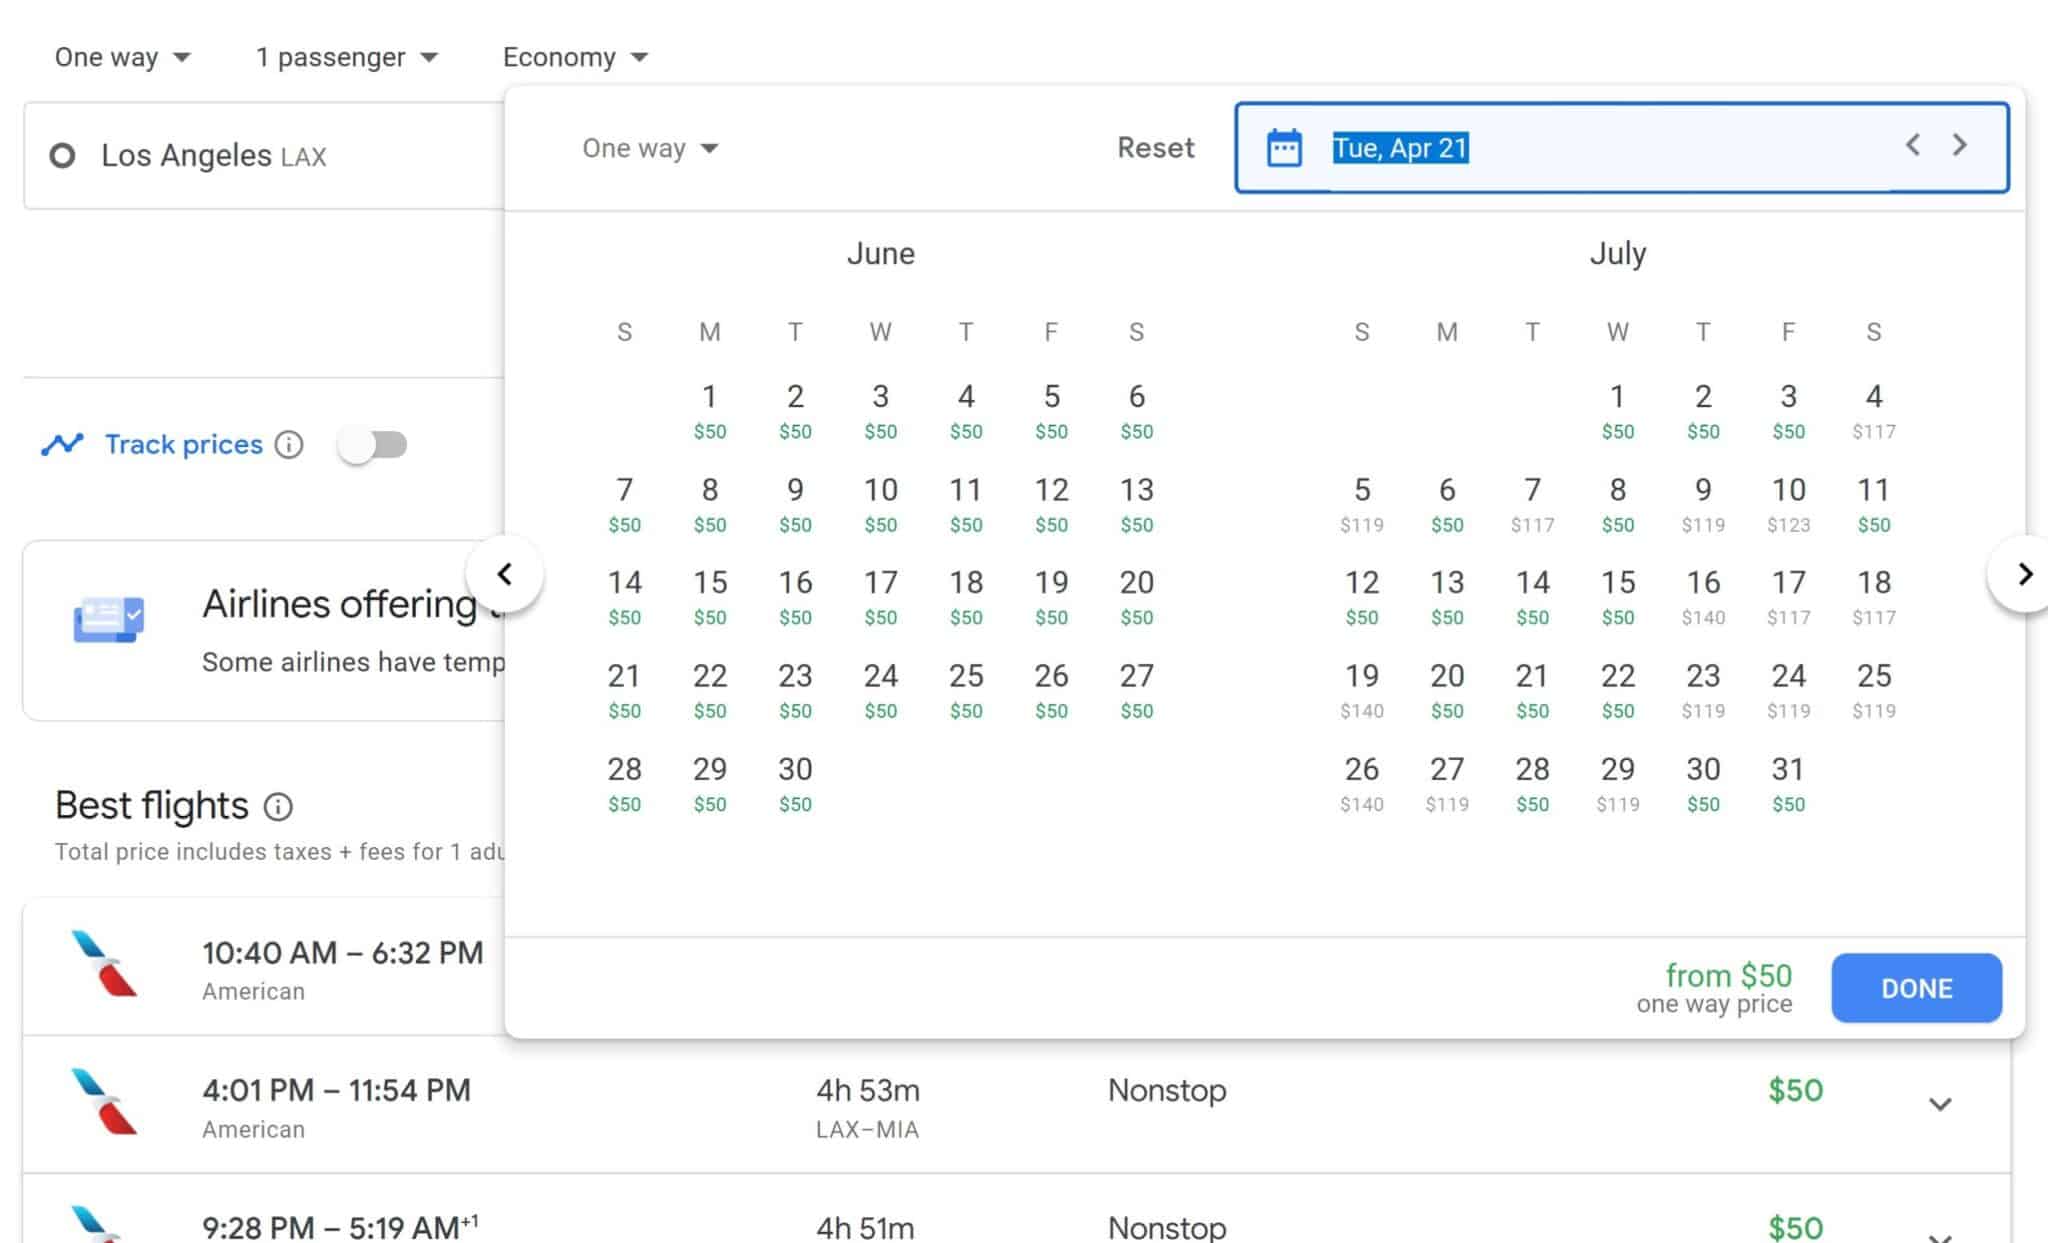The image size is (2048, 1243).
Task: Select June 17 in the calendar
Action: point(880,597)
